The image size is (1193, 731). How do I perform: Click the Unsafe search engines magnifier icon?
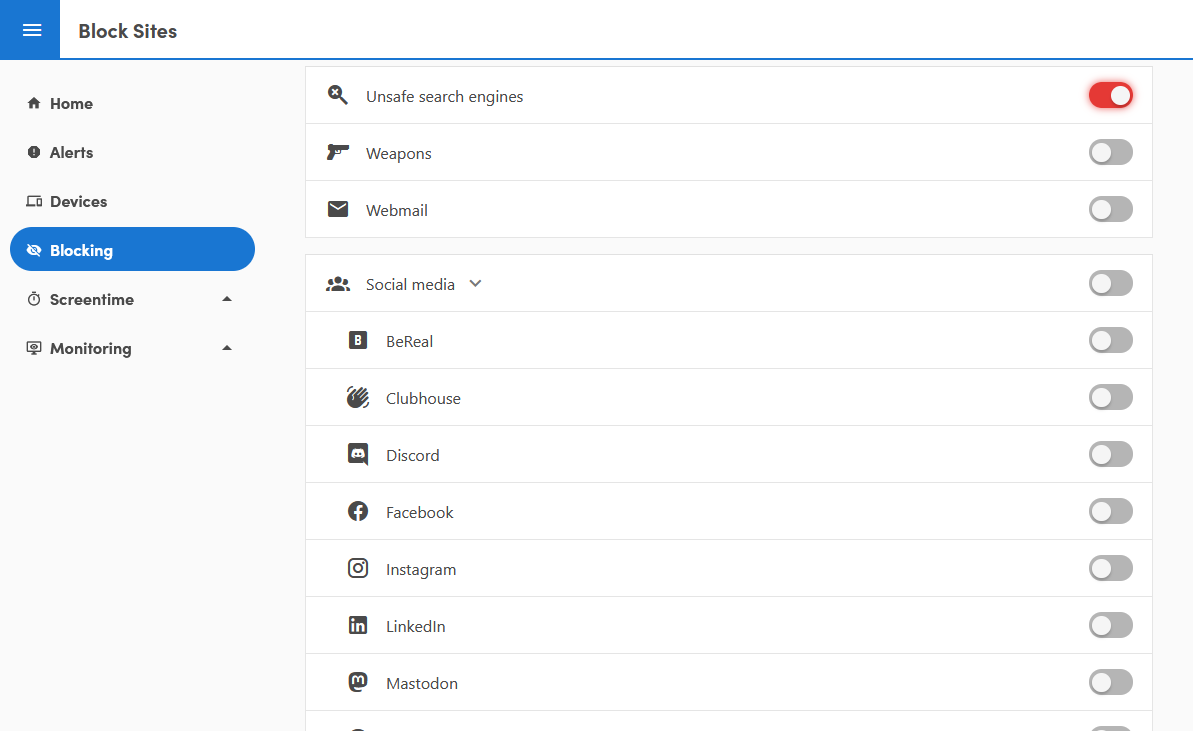point(338,95)
